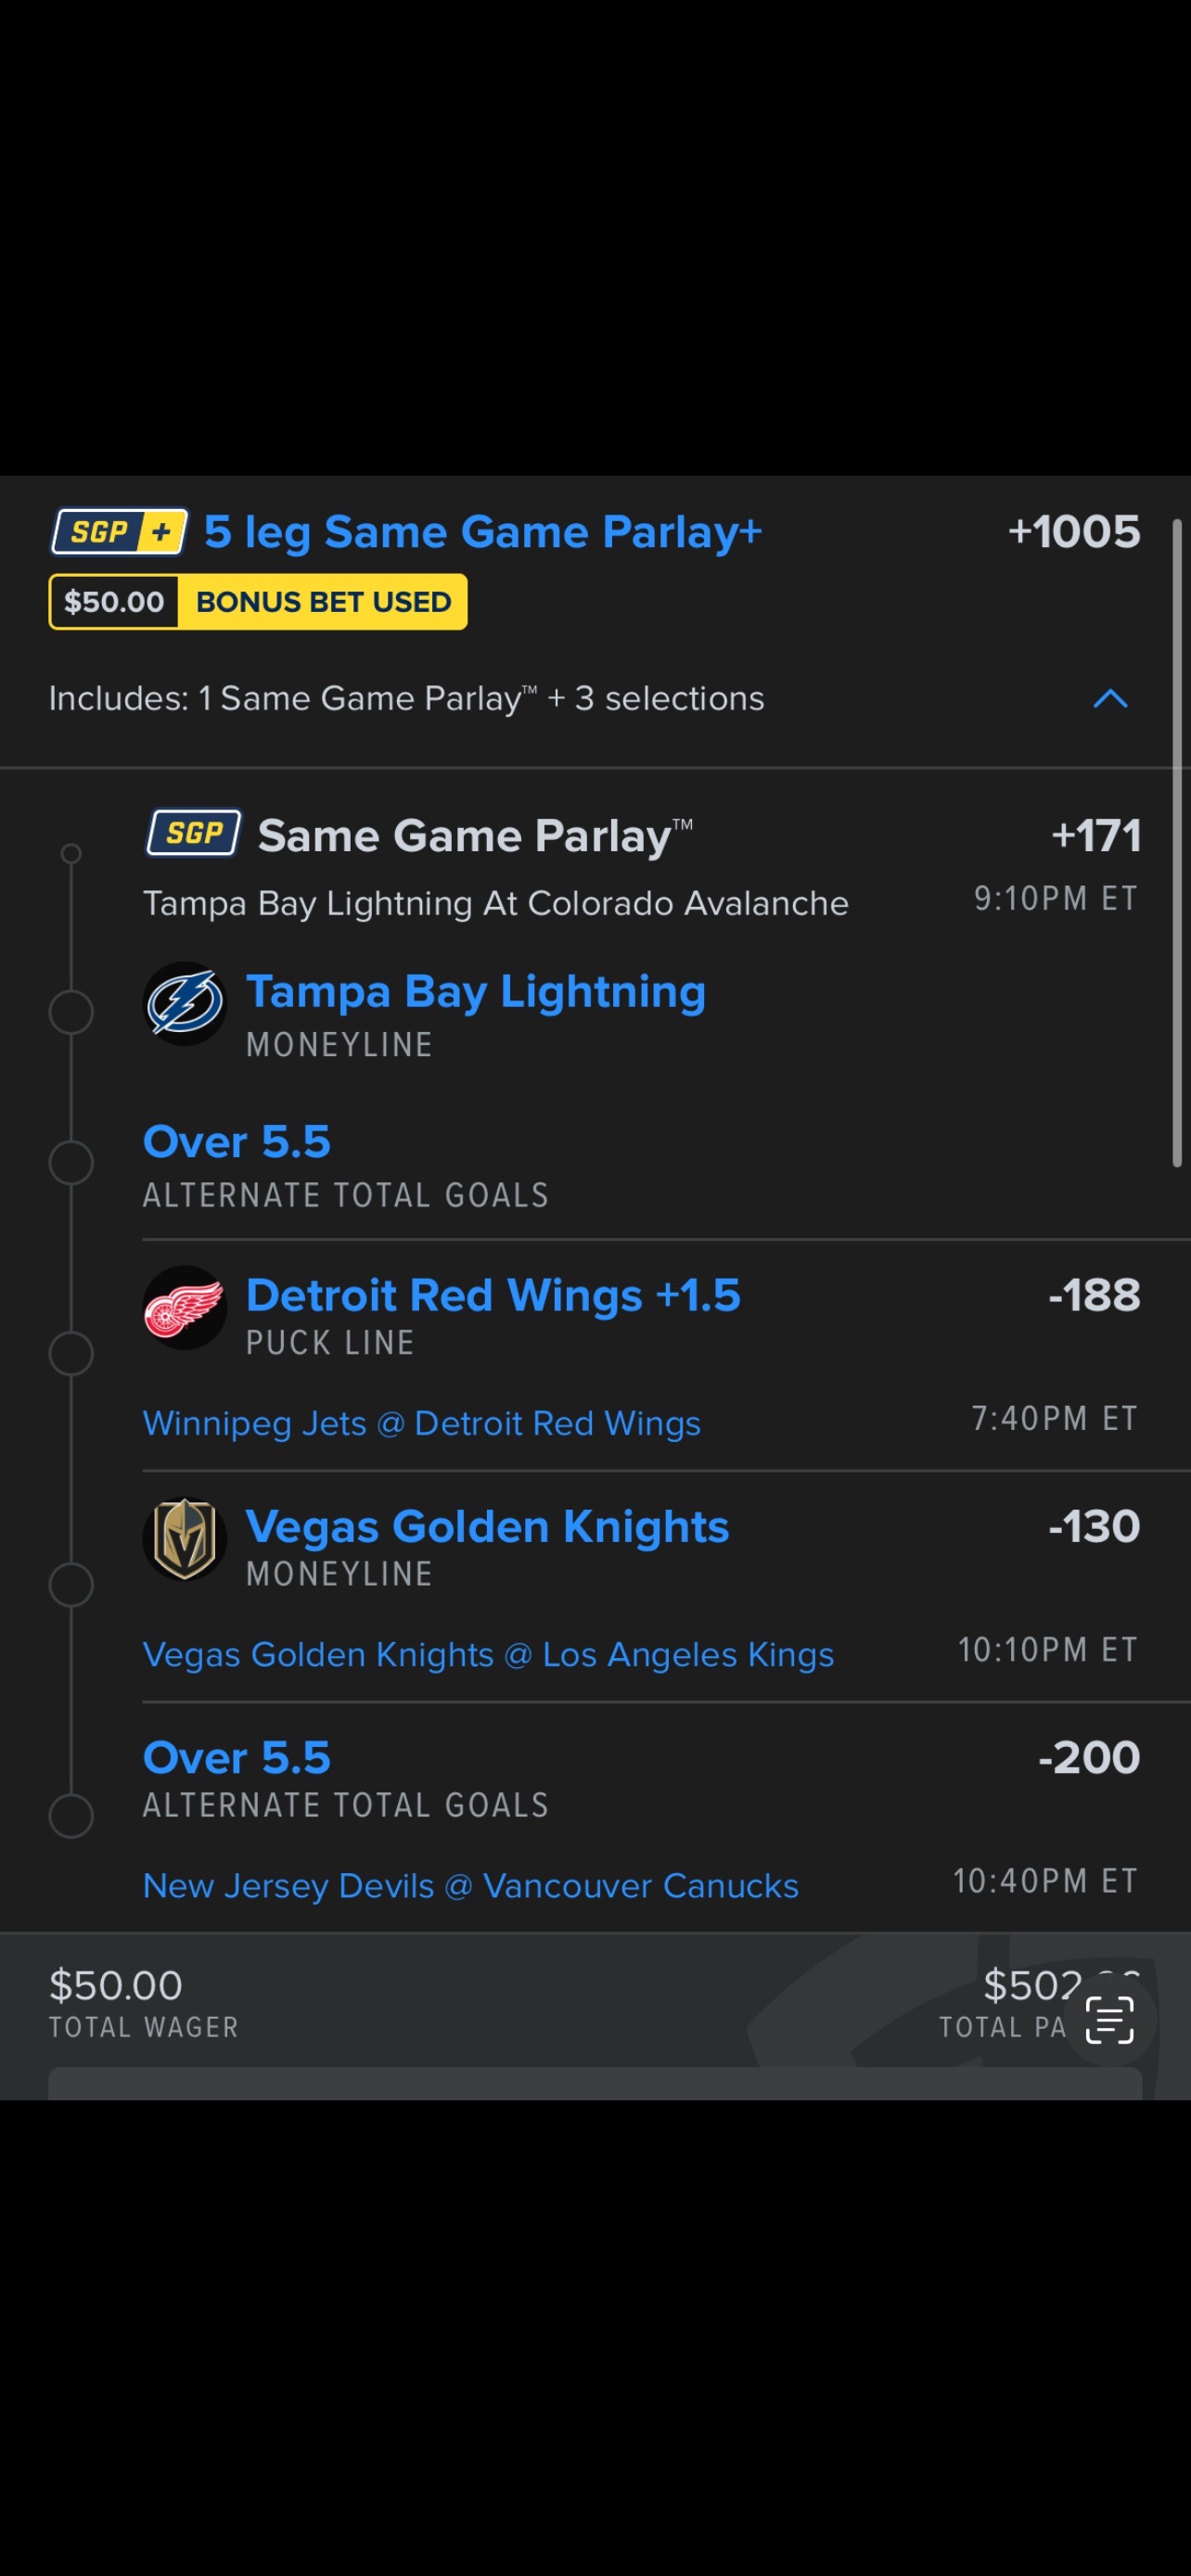Click the SGP+ badge icon

click(x=119, y=532)
